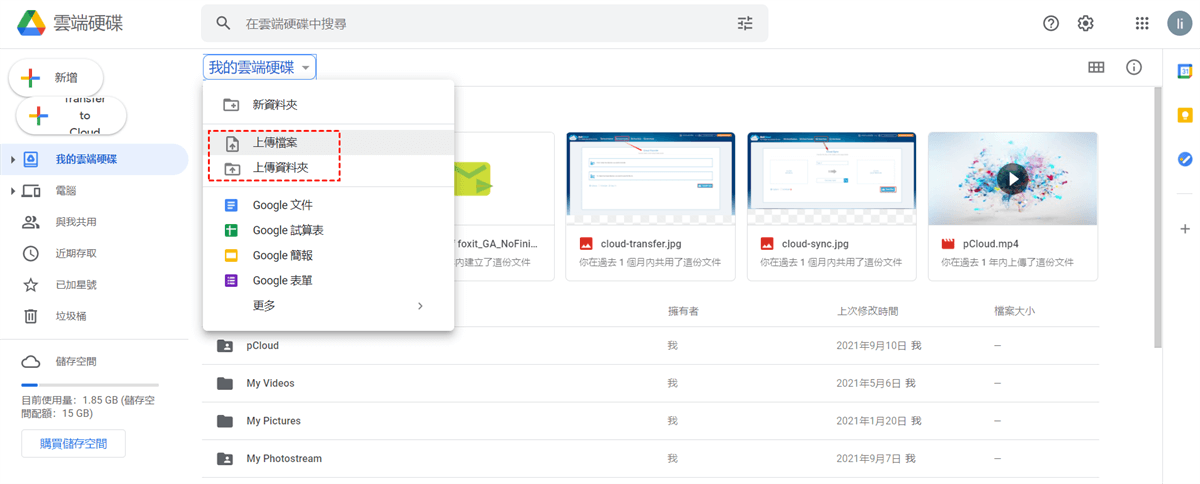This screenshot has width=1200, height=484.
Task: Expand 我的雲端硬碟 tree in sidebar
Action: pos(12,159)
